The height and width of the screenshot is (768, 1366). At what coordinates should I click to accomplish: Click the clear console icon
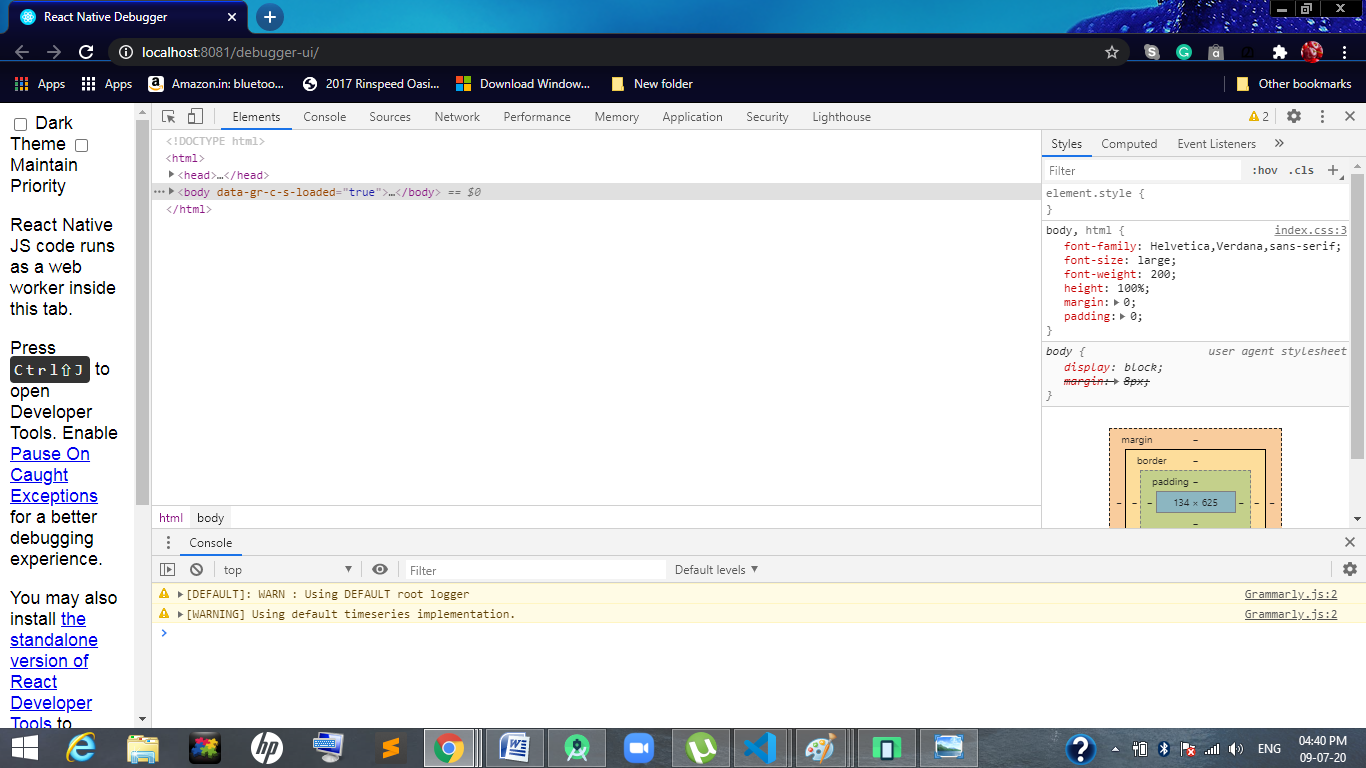pyautogui.click(x=196, y=569)
